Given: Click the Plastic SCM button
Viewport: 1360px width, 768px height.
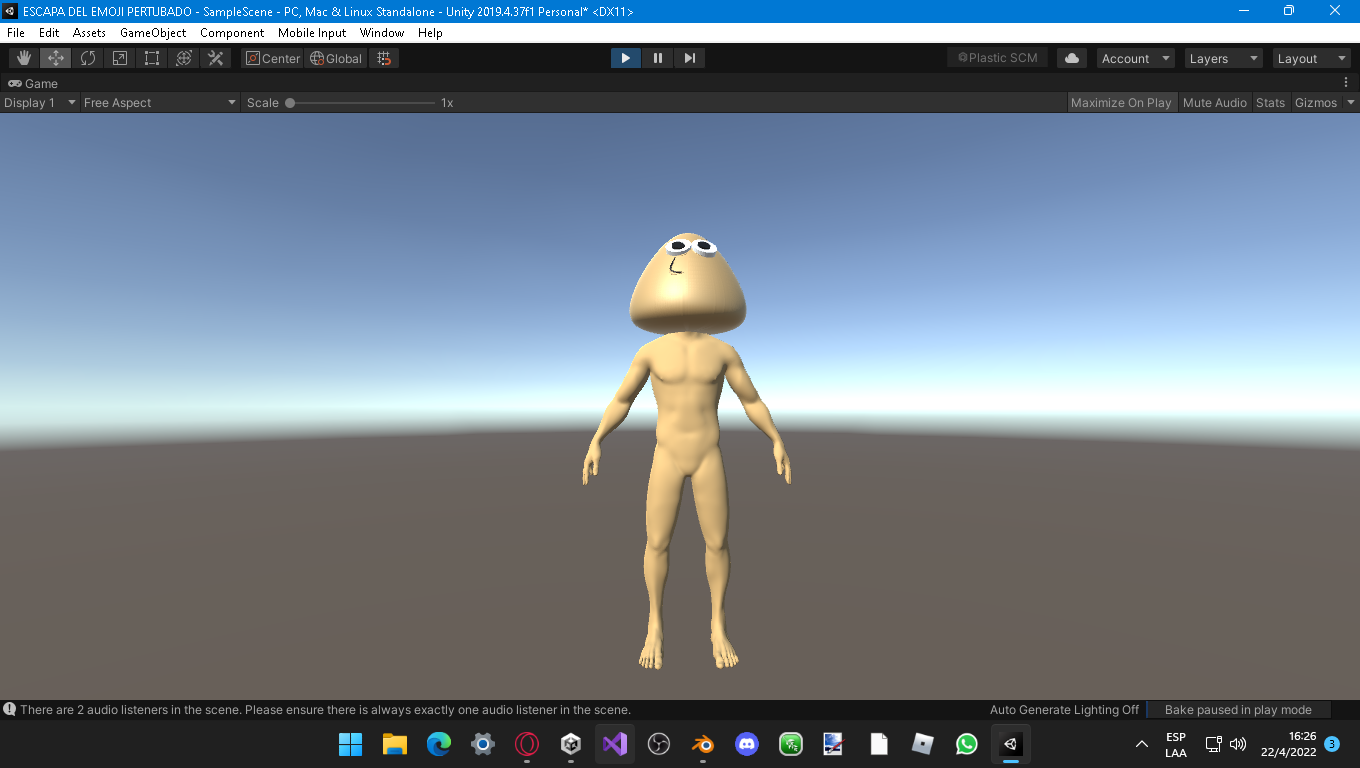Looking at the screenshot, I should coord(998,58).
